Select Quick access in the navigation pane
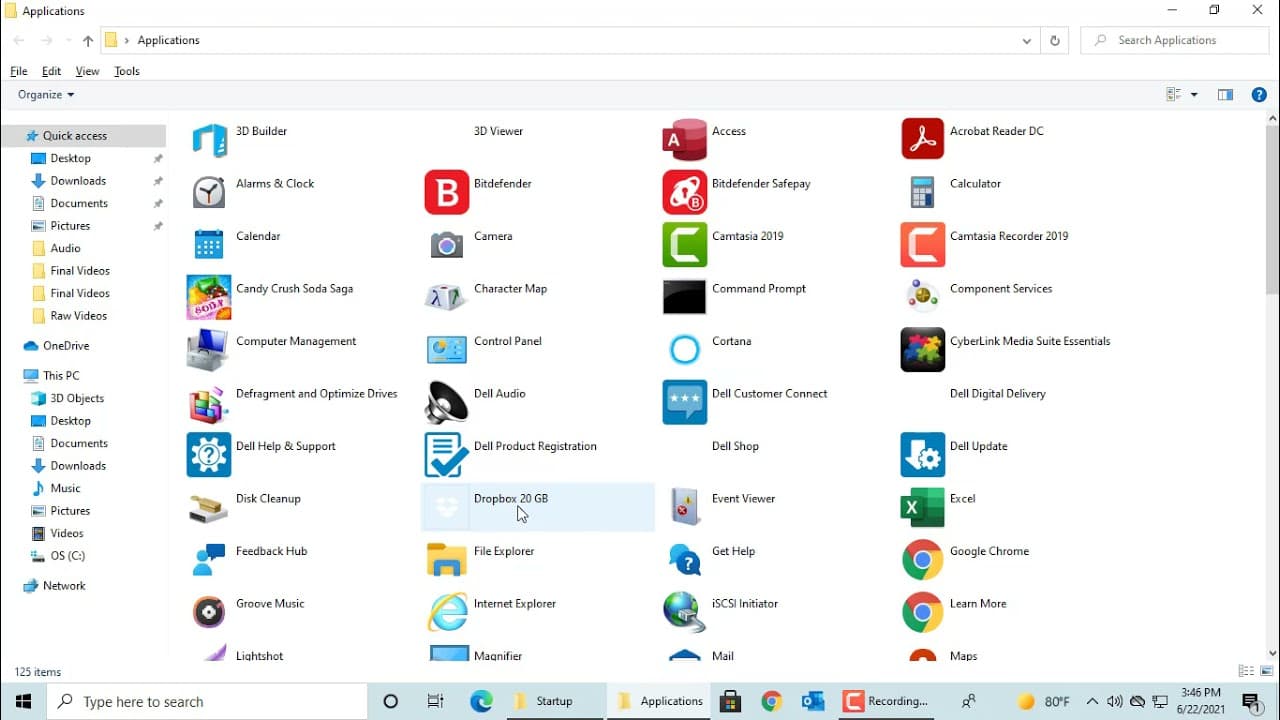The height and width of the screenshot is (720, 1280). pos(84,136)
